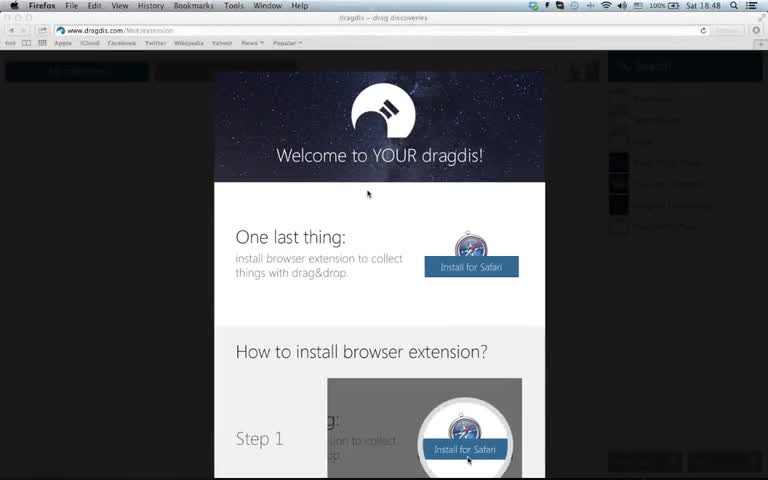
Task: Open the Apple menu
Action: tap(14, 6)
